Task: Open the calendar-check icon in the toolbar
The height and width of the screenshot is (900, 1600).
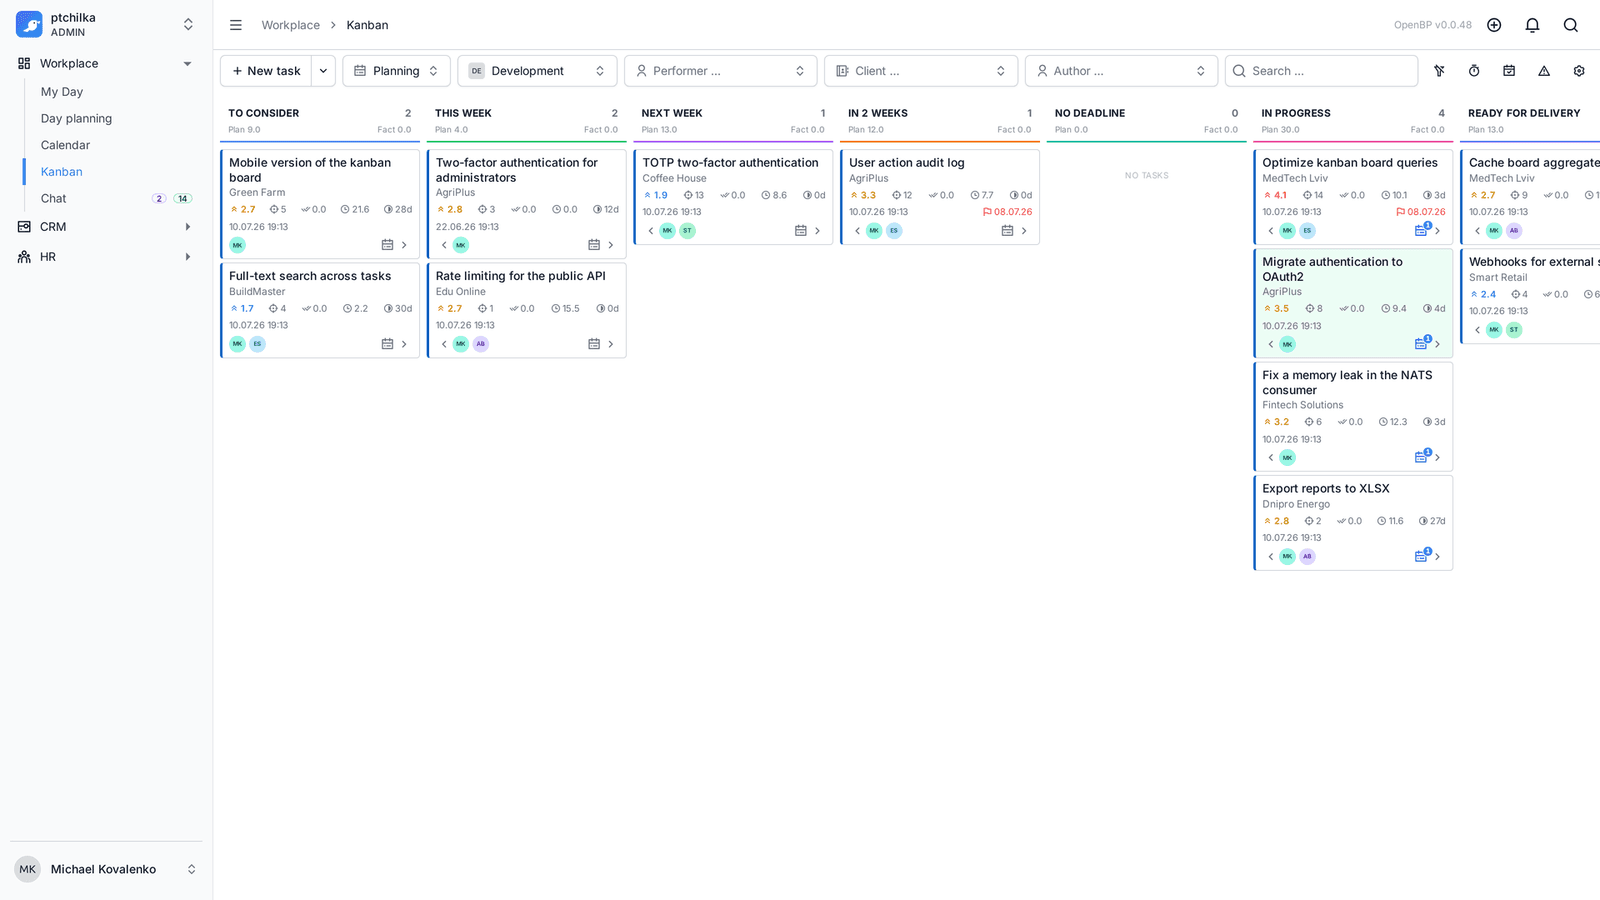Action: coord(1509,71)
